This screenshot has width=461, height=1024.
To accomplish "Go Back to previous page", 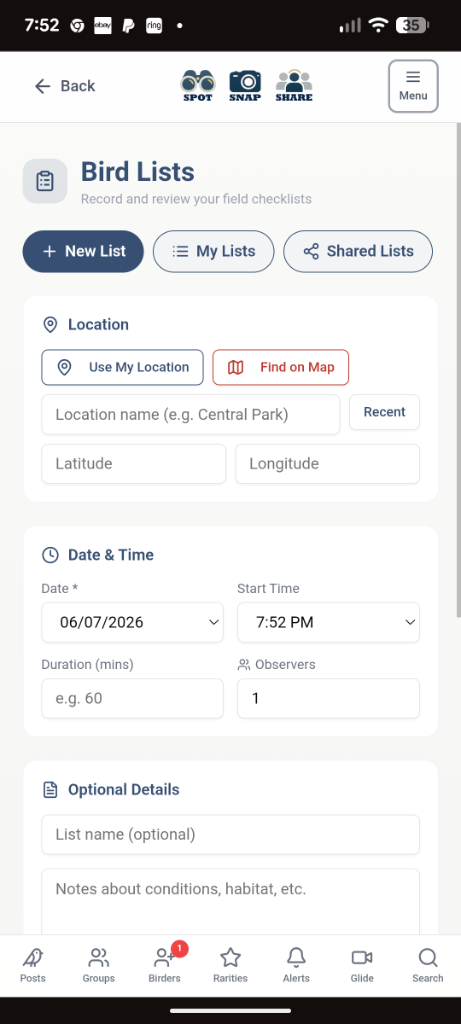I will [65, 86].
